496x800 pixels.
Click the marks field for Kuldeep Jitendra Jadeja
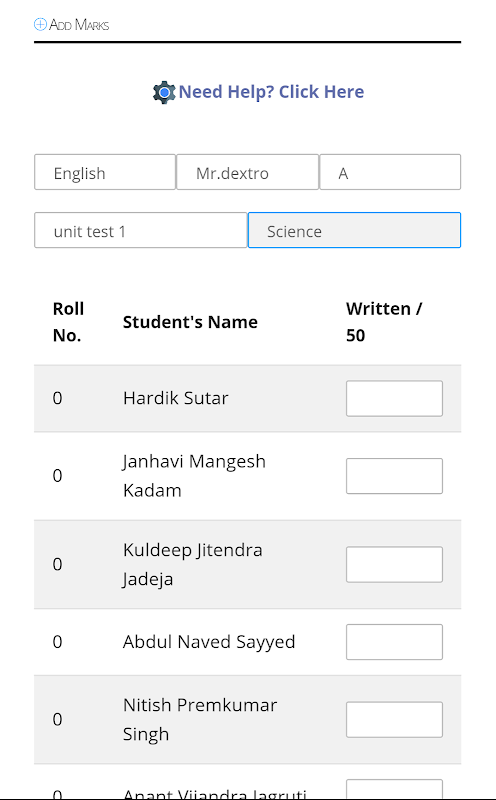click(394, 564)
